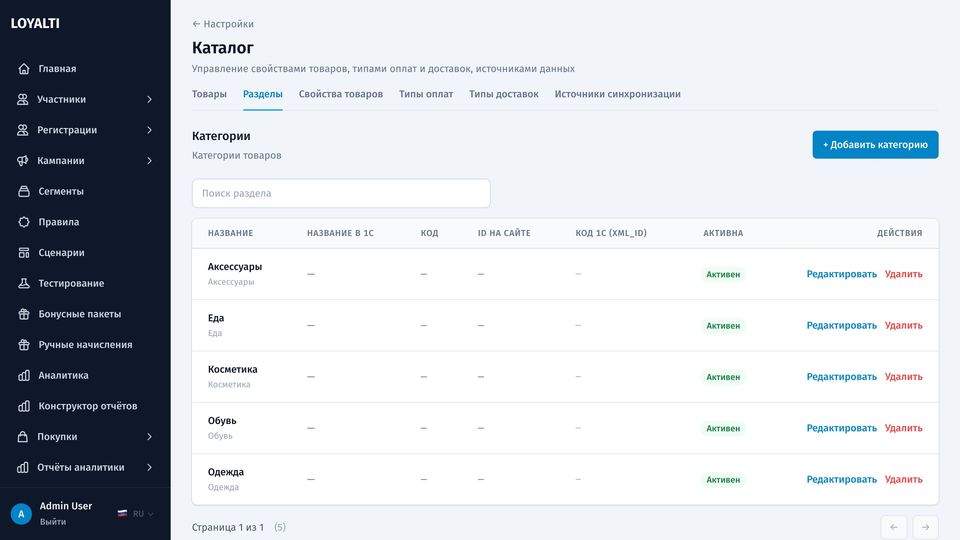Edit the Аксессуары category
This screenshot has height=540, width=960.
tap(841, 274)
